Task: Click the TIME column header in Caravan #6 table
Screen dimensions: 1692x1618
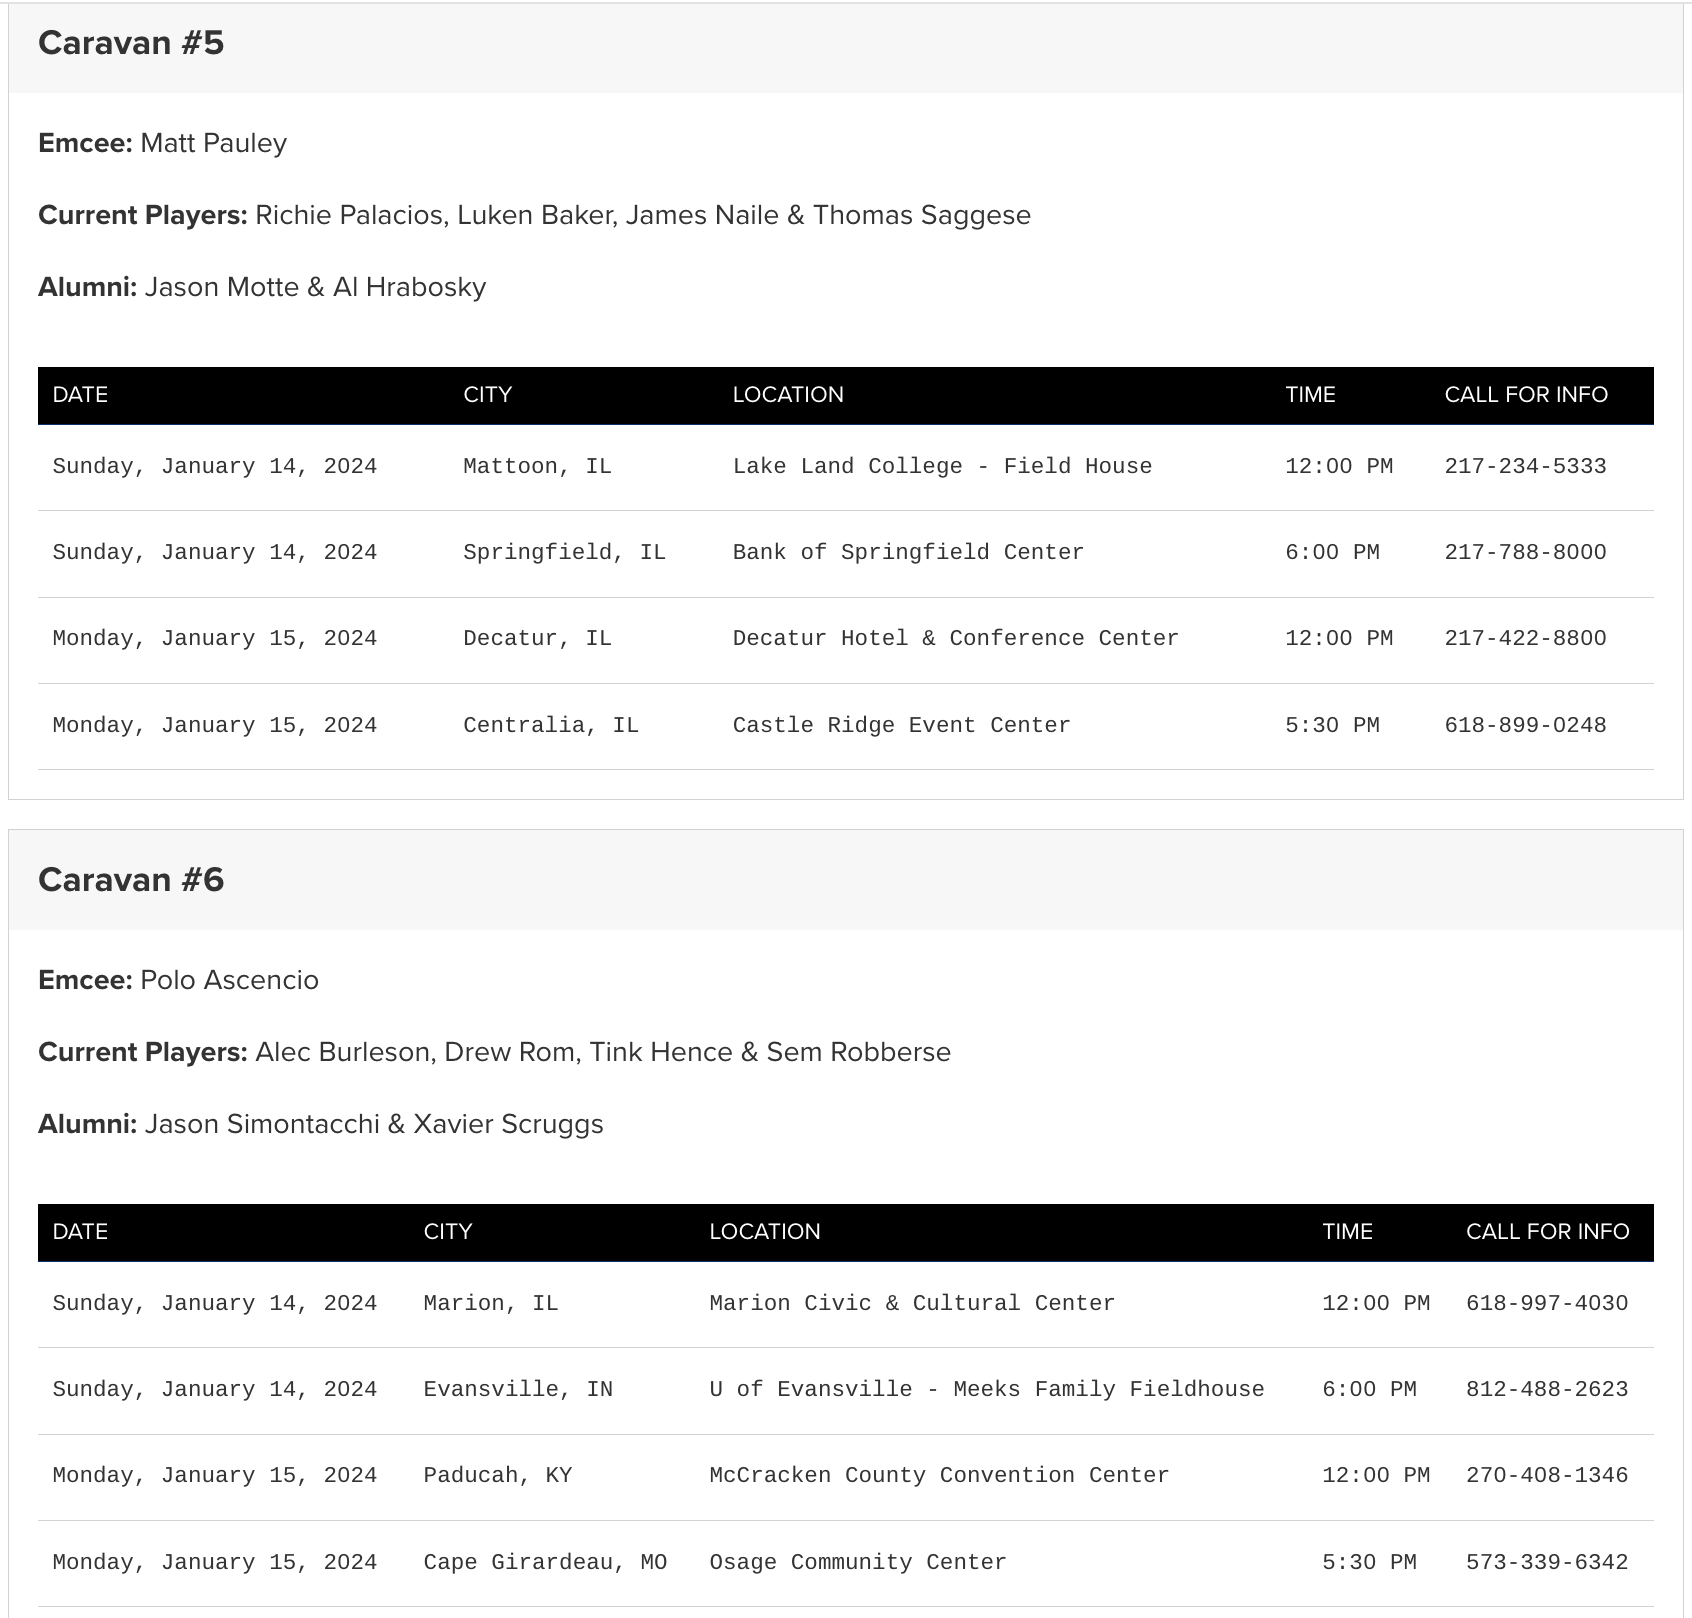Action: pos(1347,1232)
